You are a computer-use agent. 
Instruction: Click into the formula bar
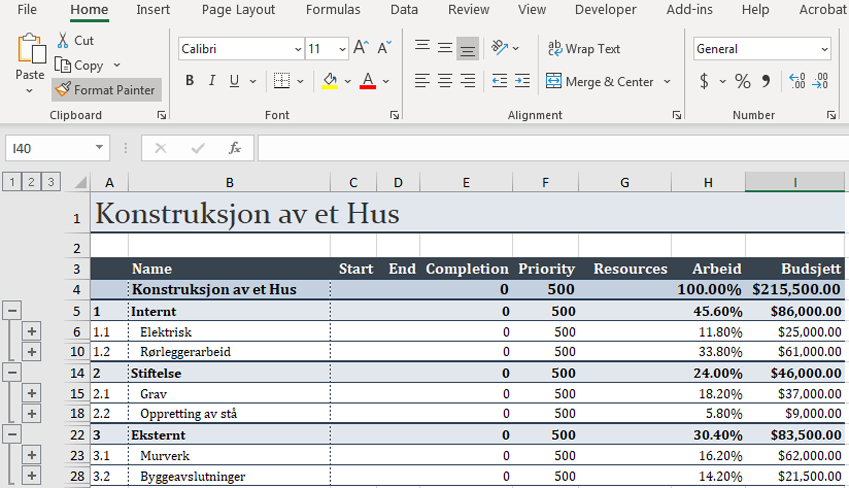click(553, 148)
